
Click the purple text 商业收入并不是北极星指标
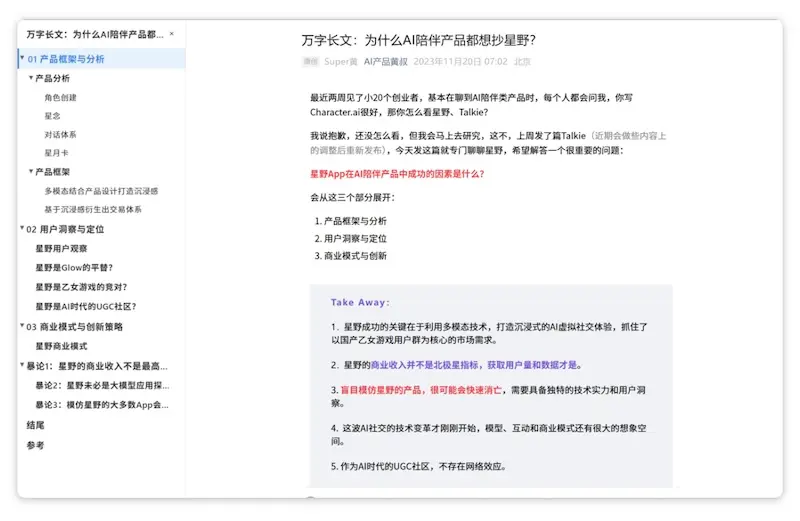424,365
